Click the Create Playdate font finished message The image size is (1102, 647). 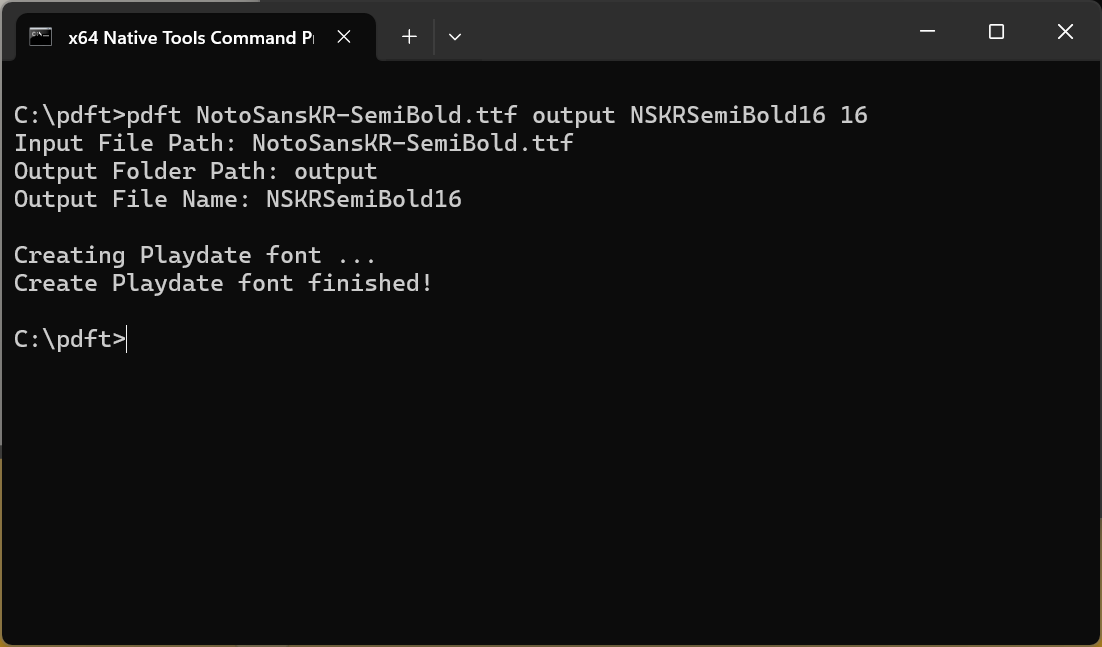pyautogui.click(x=222, y=283)
